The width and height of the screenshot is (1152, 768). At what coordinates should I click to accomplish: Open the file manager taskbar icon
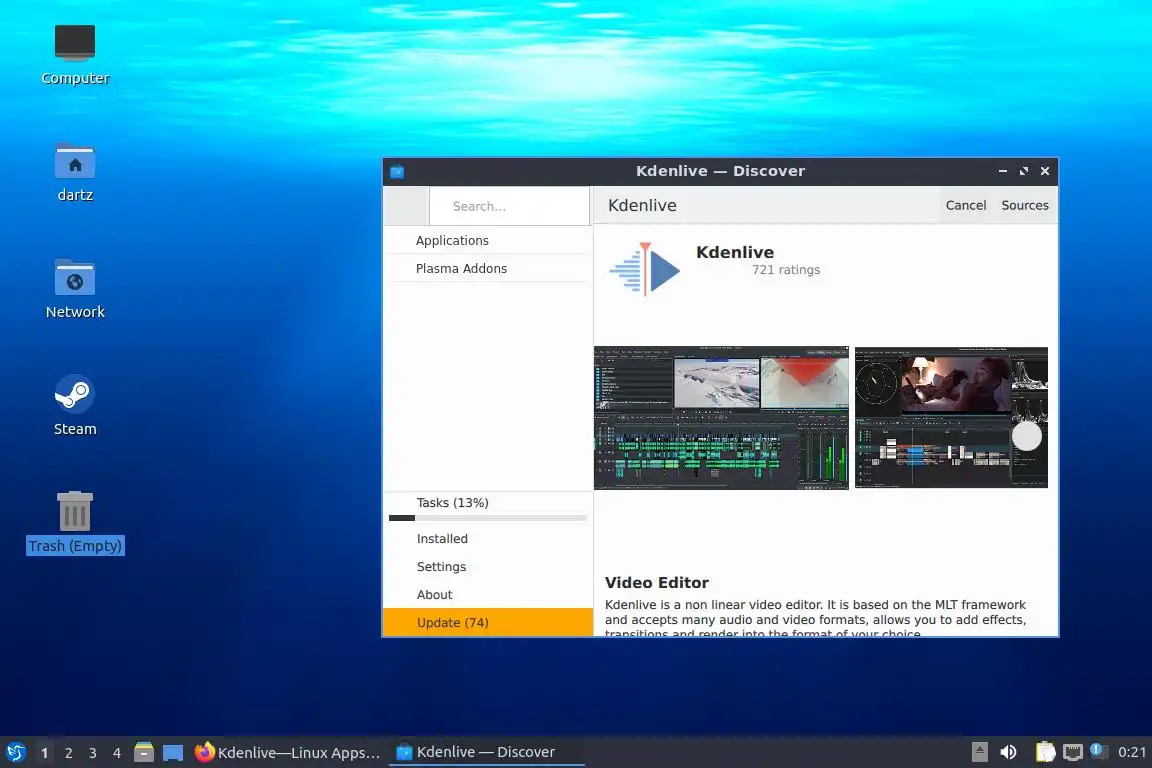(144, 752)
